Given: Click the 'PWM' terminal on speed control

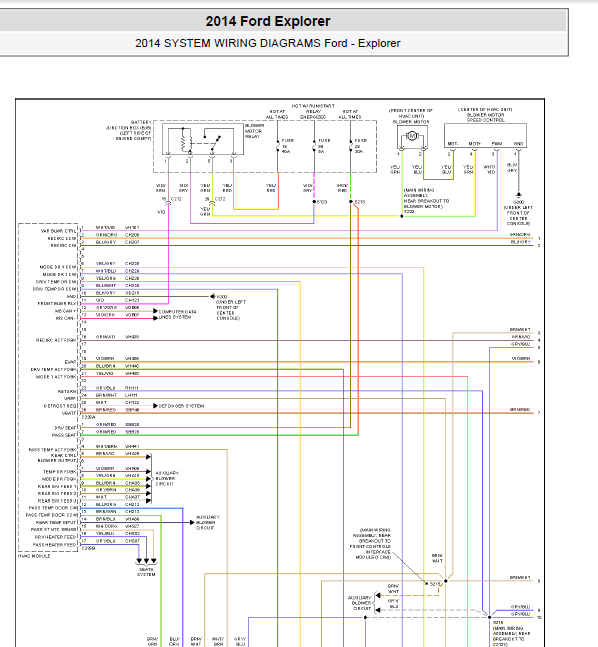Looking at the screenshot, I should (x=496, y=144).
